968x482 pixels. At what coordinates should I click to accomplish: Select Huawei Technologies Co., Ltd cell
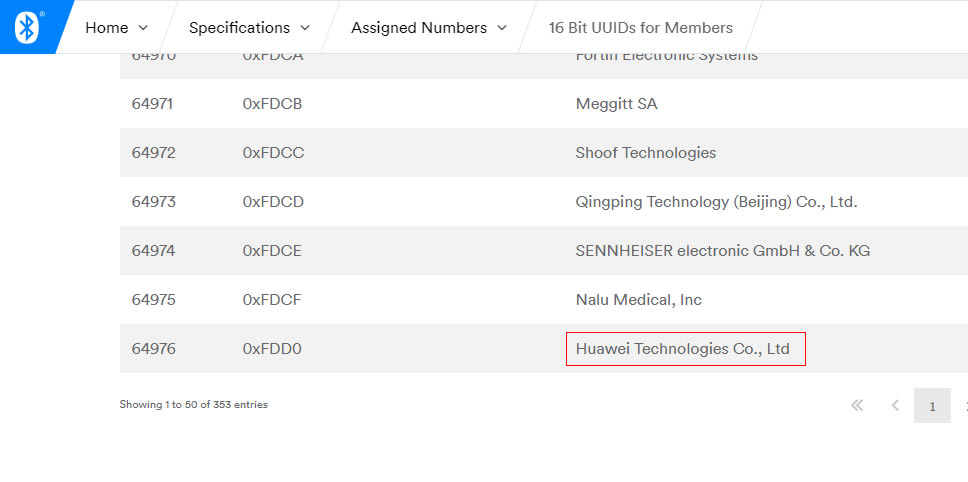pyautogui.click(x=683, y=349)
